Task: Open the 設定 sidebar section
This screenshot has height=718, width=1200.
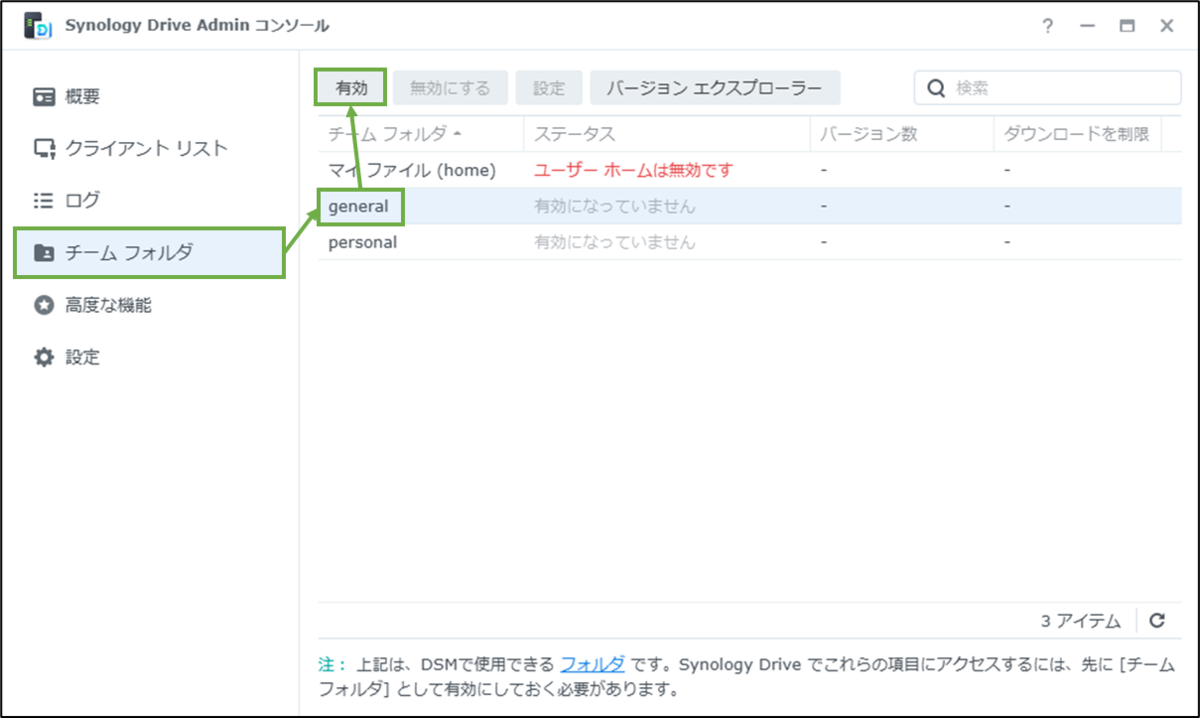Action: pos(150,357)
